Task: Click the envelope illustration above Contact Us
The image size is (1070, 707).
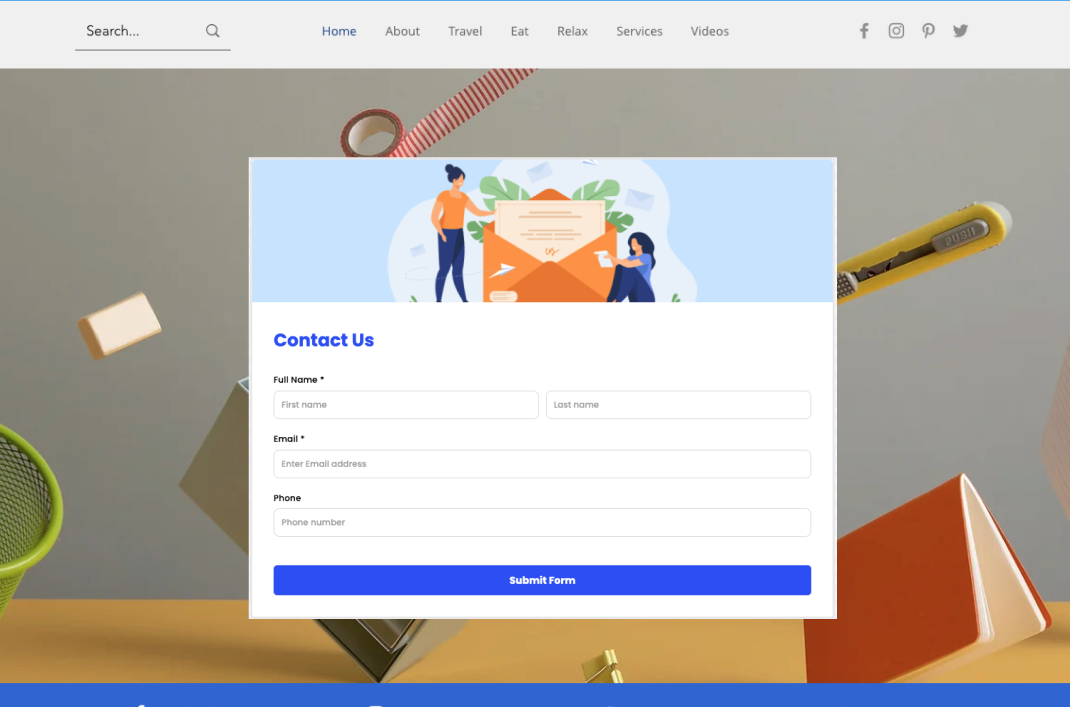Action: (x=542, y=230)
